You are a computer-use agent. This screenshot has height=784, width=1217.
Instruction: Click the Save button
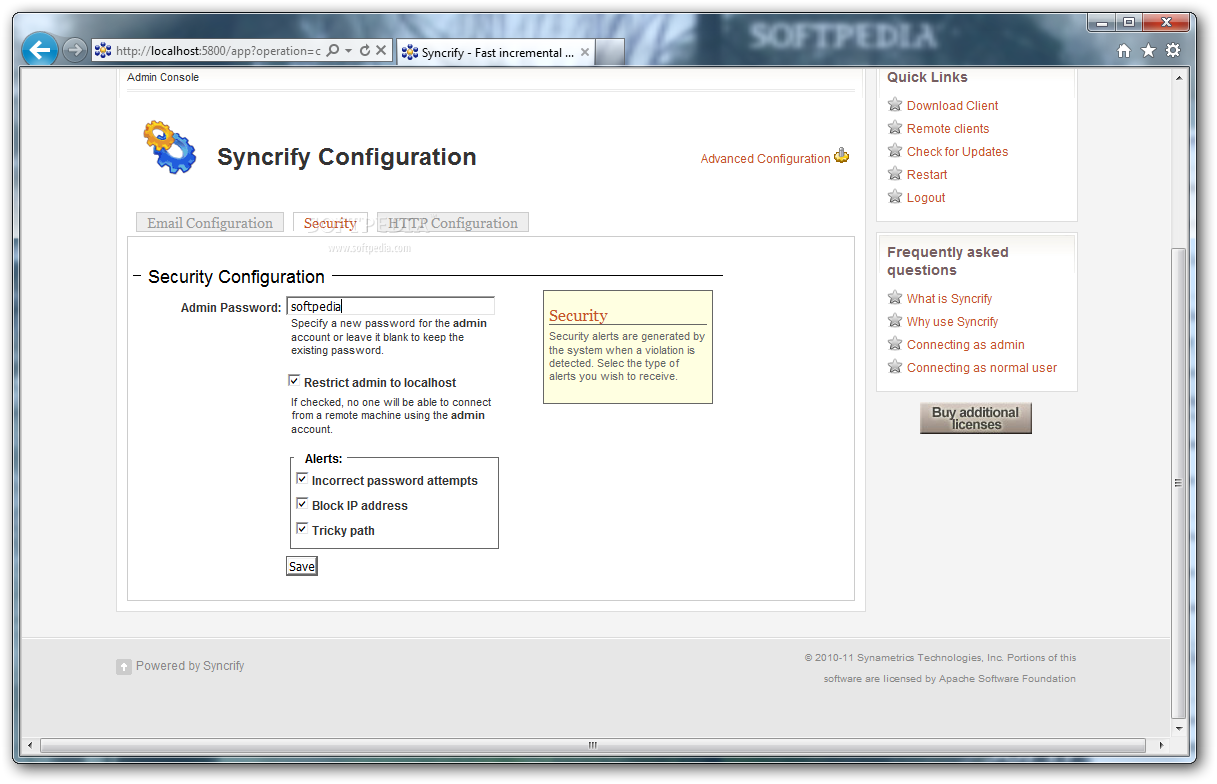tap(301, 566)
